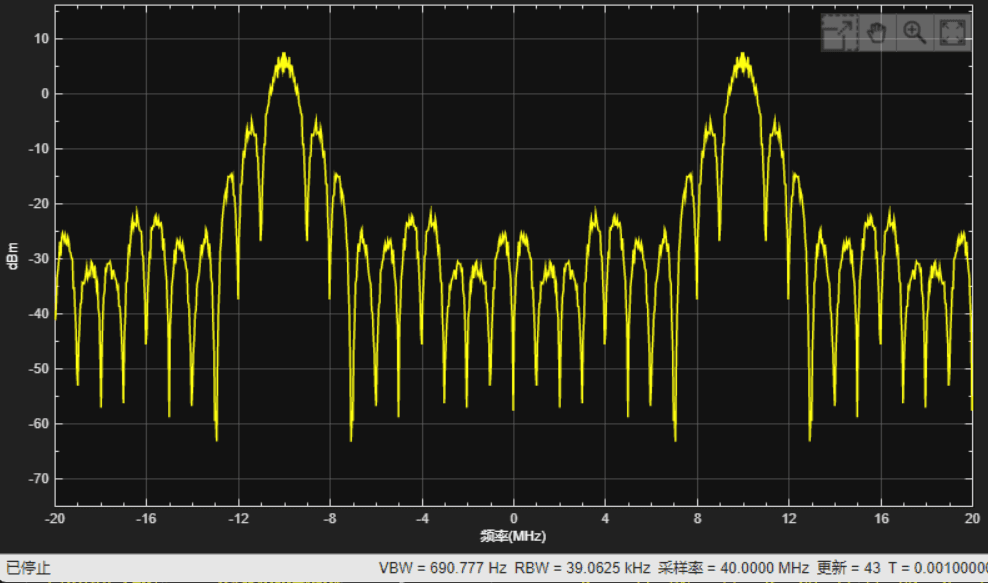Maximize the axes with the expand icon
The width and height of the screenshot is (988, 583).
pyautogui.click(x=952, y=32)
